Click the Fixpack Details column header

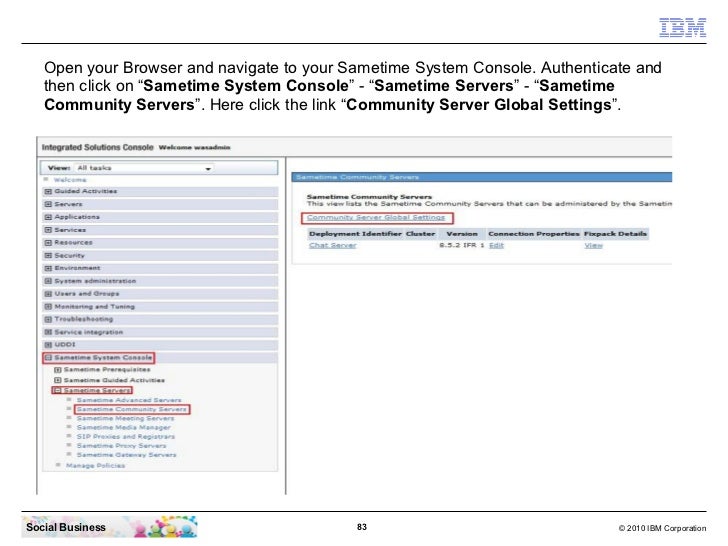[x=615, y=234]
